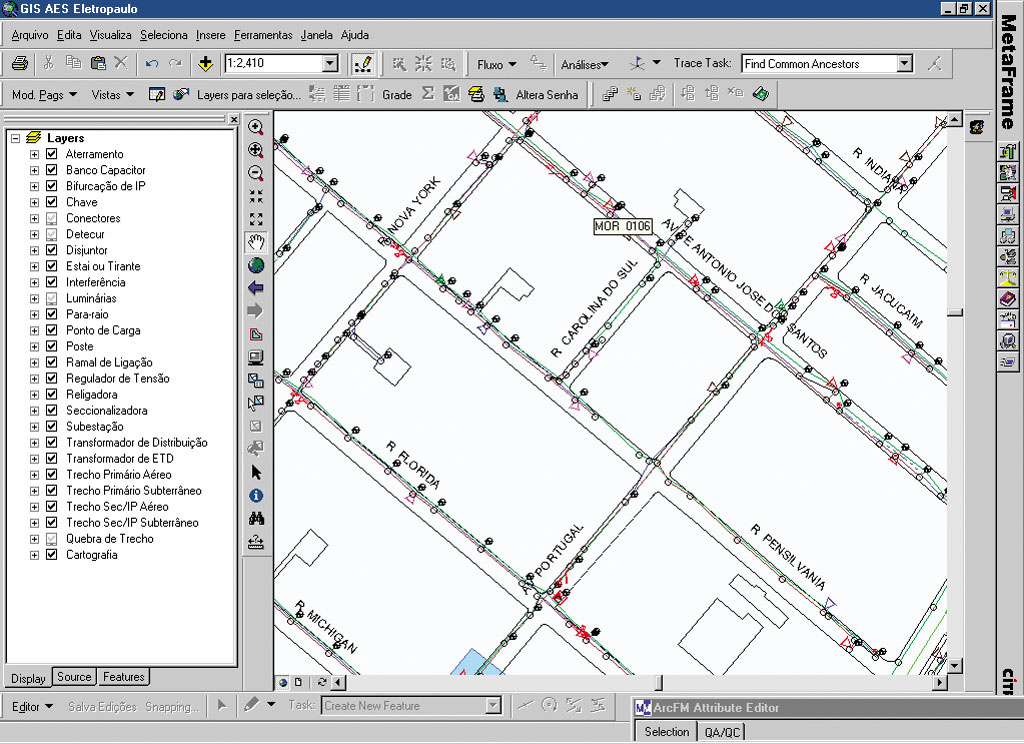
Task: Click Layers para seleção button
Action: click(x=248, y=95)
